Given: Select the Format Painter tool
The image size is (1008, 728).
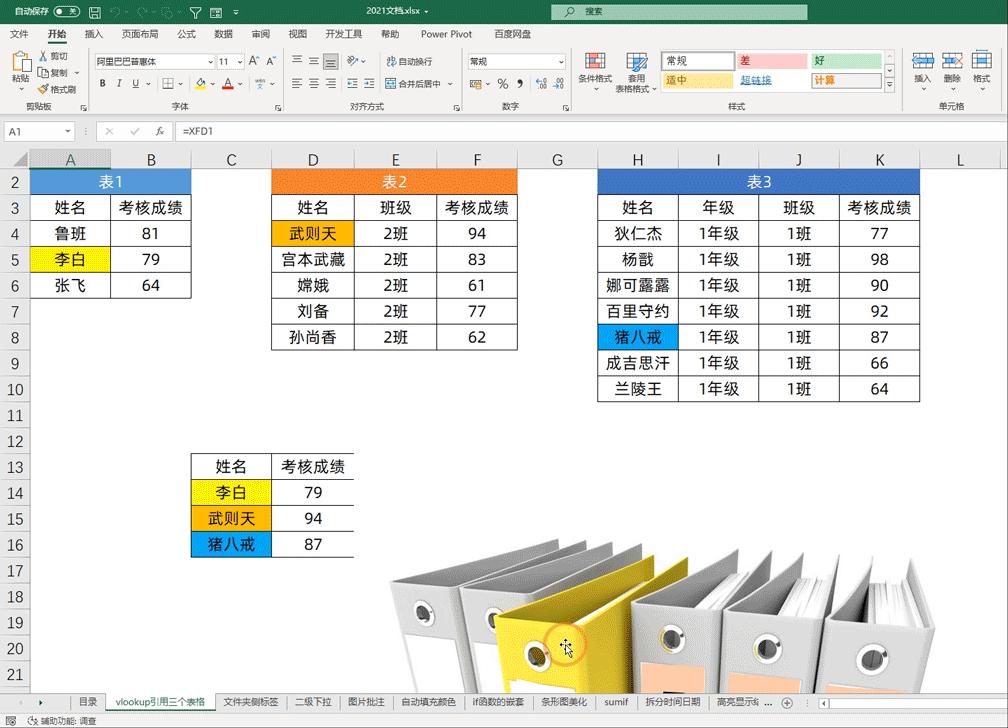Looking at the screenshot, I should (x=55, y=89).
